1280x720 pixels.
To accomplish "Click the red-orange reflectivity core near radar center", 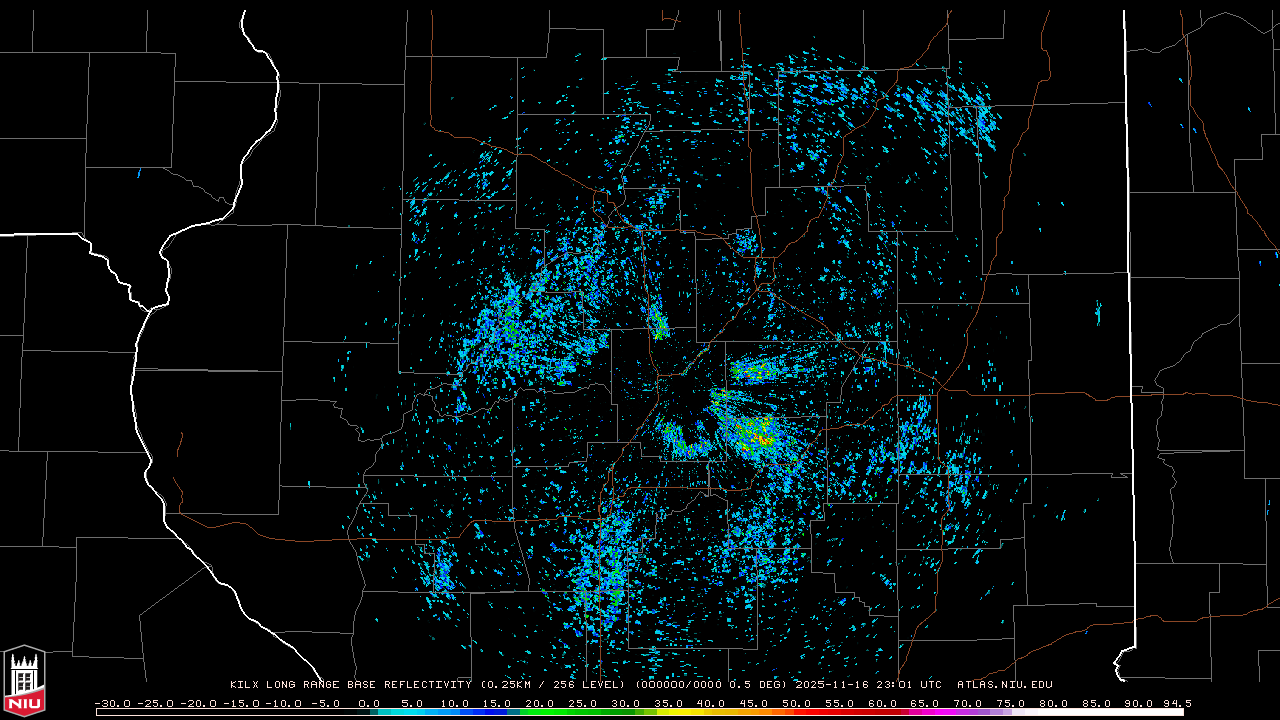I will click(763, 439).
